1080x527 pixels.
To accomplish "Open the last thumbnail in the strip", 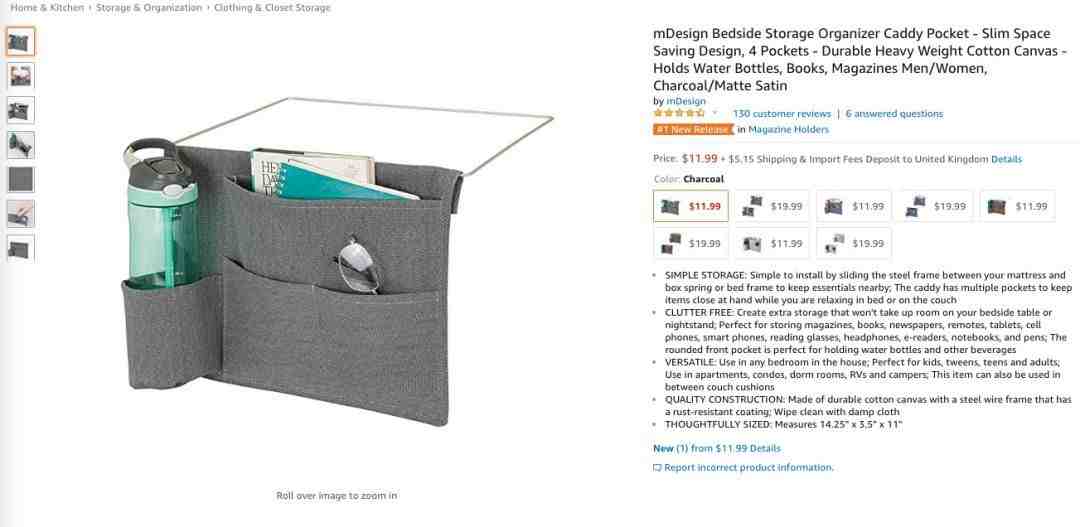I will tap(20, 248).
